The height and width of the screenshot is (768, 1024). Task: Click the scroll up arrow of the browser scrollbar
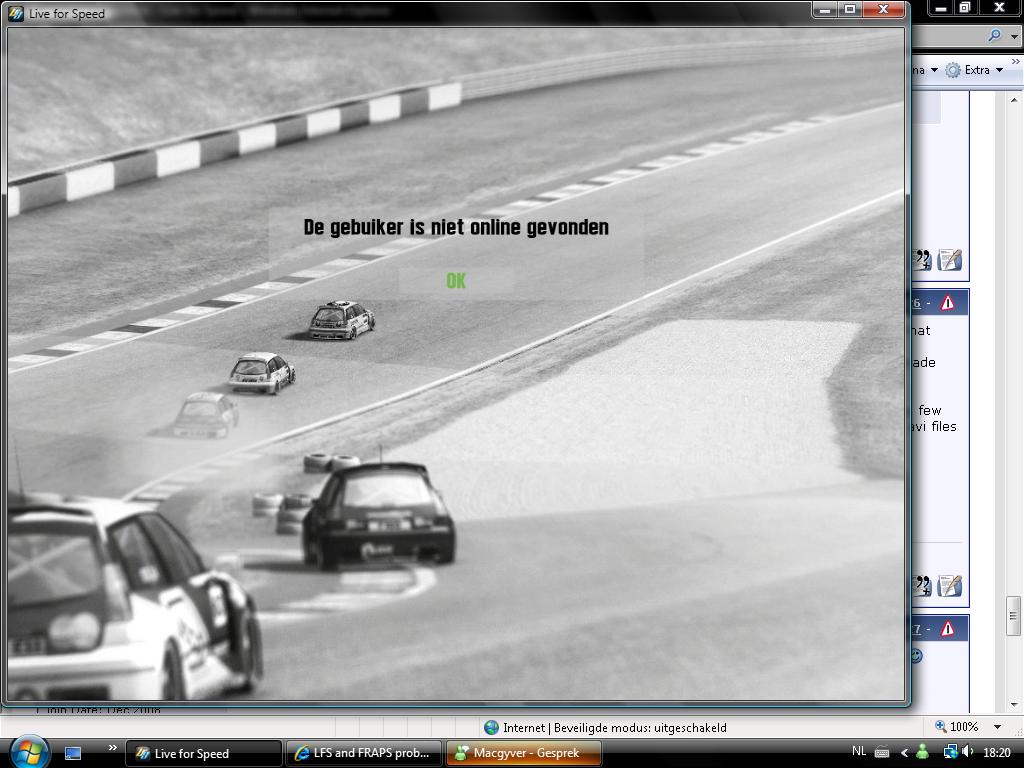pyautogui.click(x=1014, y=100)
